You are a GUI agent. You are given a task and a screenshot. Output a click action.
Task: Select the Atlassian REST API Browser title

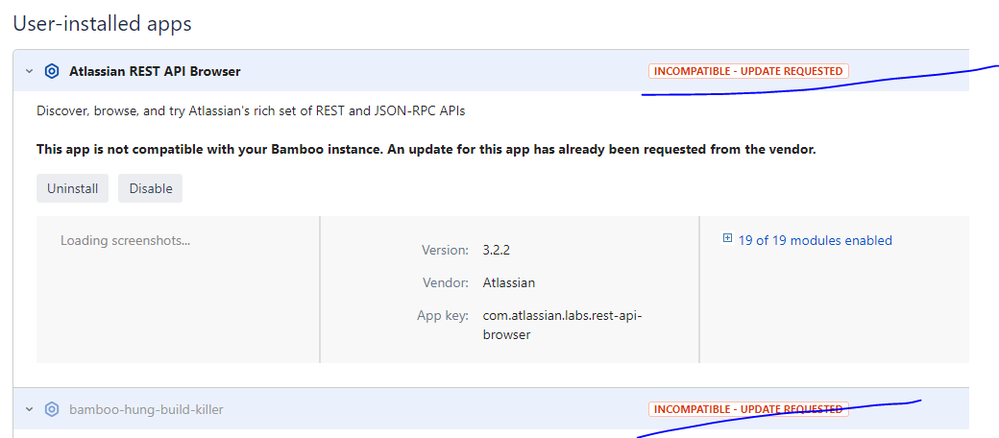pos(155,71)
